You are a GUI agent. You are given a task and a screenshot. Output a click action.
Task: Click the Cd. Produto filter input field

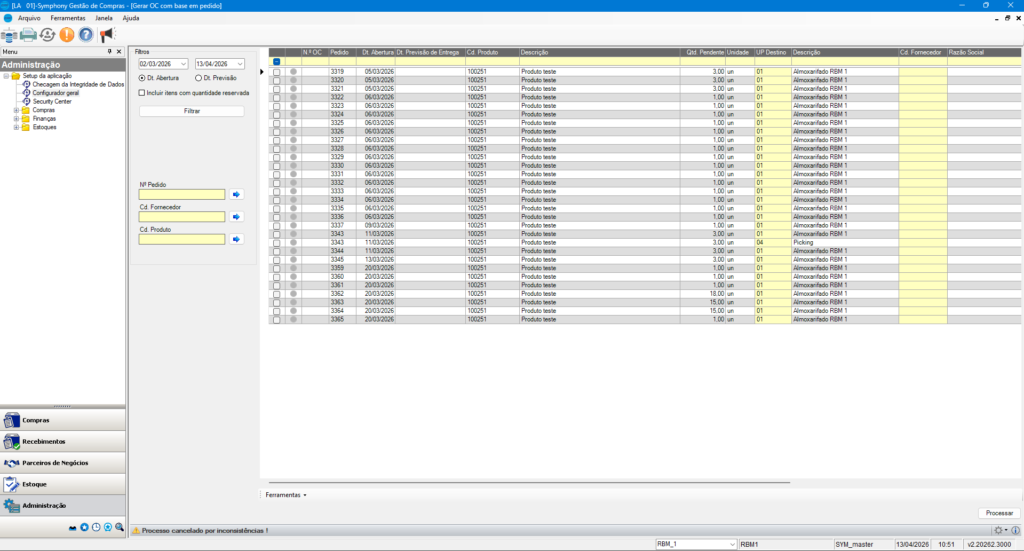point(182,239)
